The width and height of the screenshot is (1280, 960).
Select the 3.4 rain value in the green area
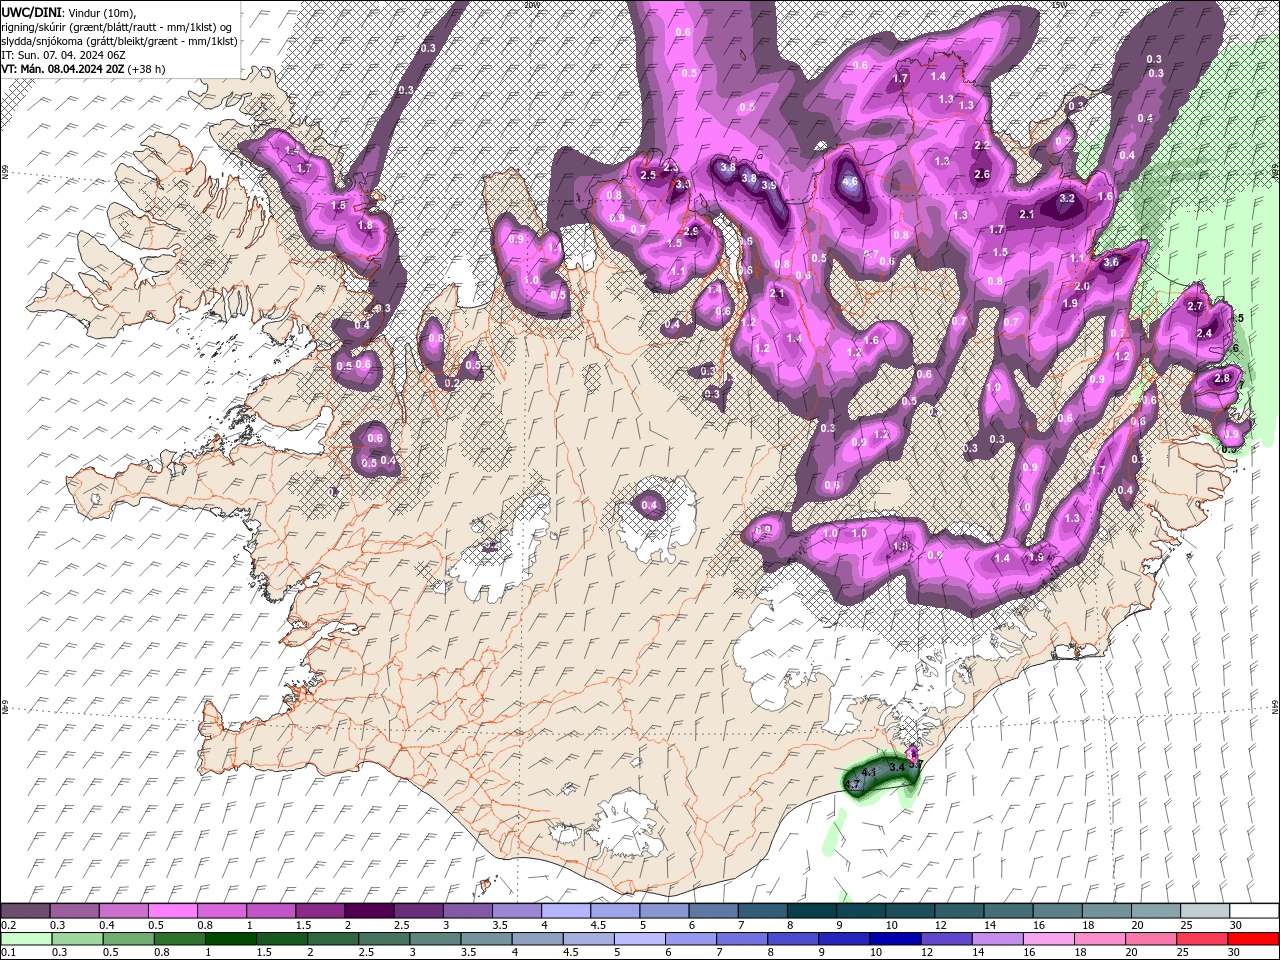pyautogui.click(x=896, y=767)
